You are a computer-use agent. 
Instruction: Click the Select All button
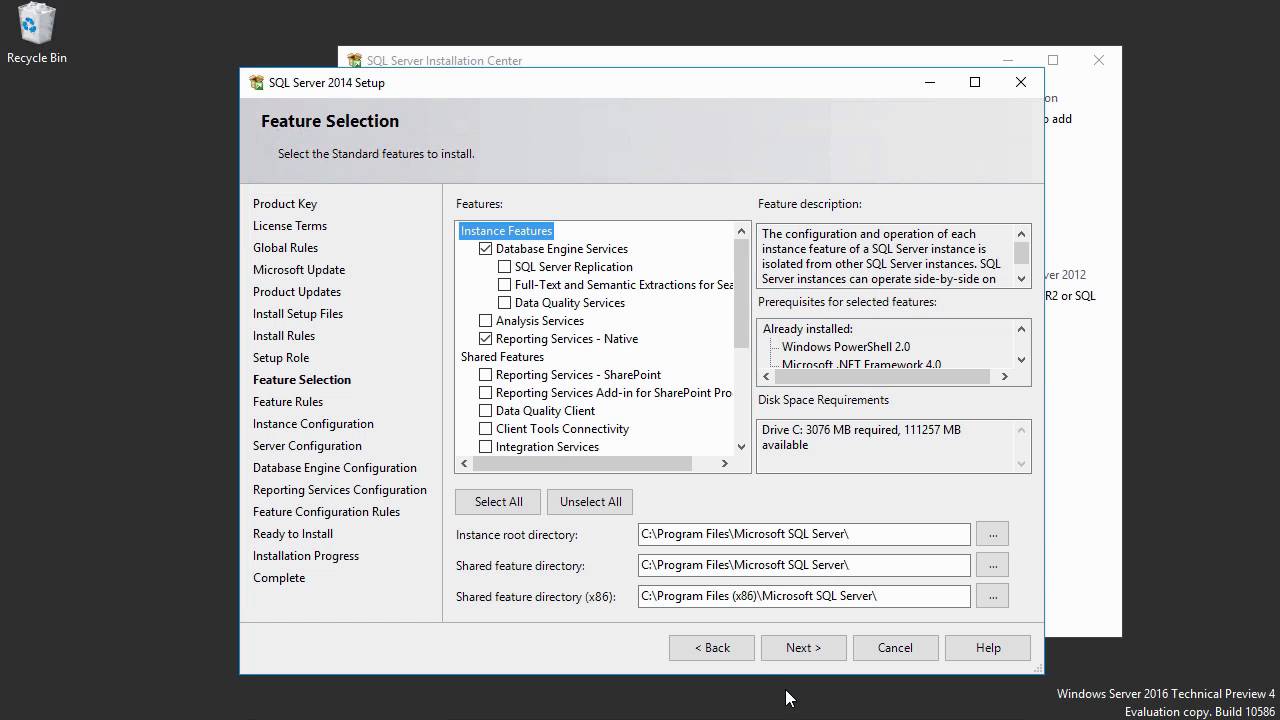click(498, 502)
